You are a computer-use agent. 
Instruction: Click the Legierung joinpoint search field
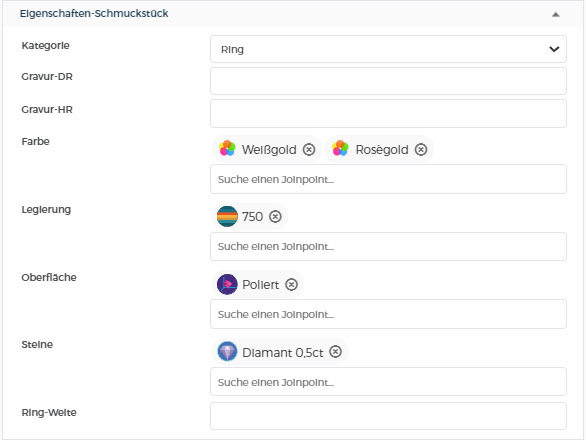click(x=388, y=247)
